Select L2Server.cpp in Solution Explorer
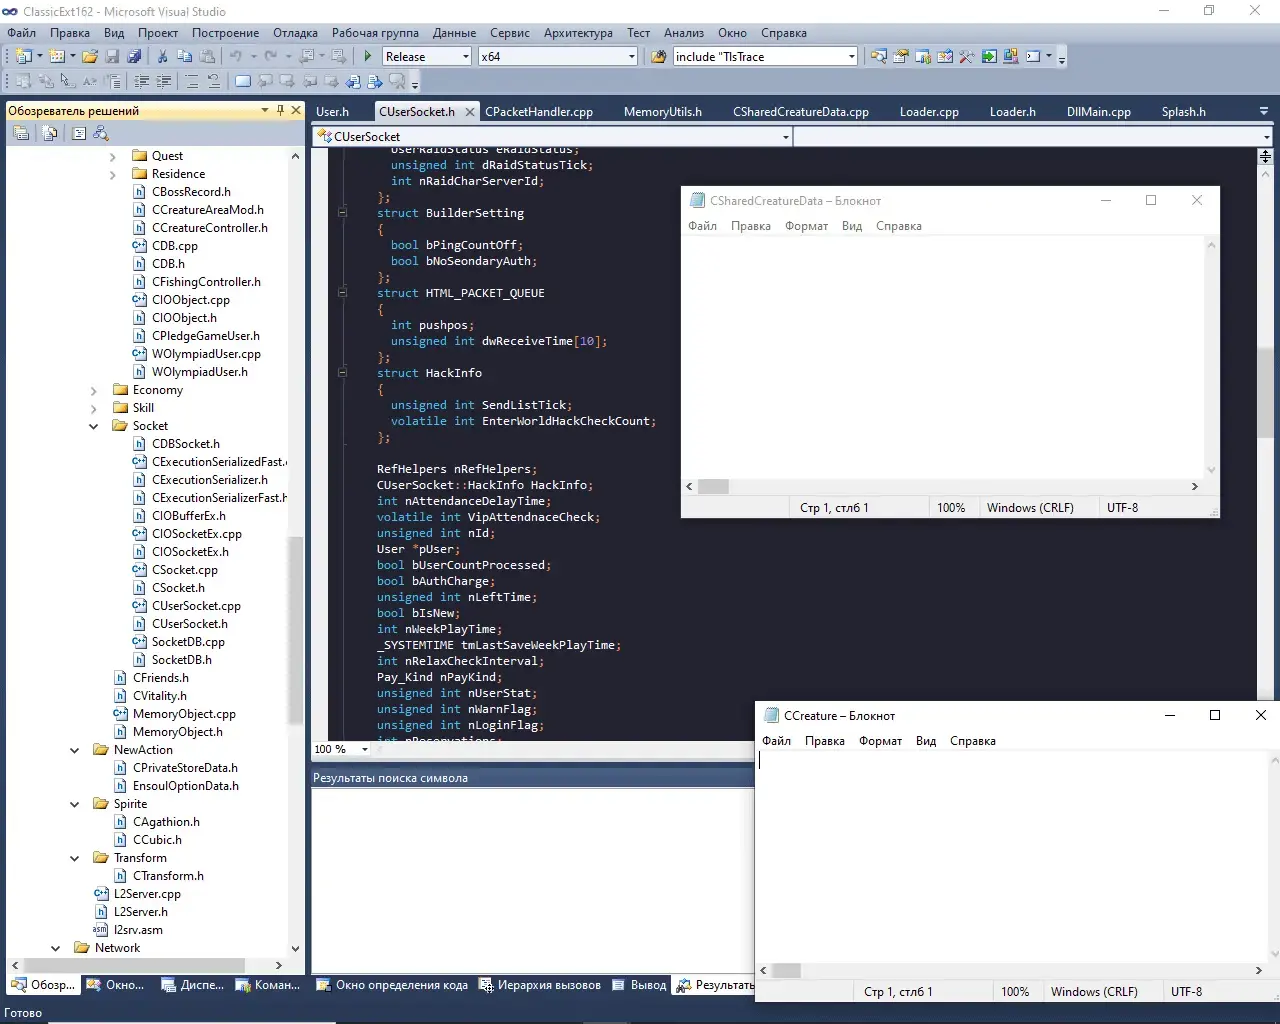The image size is (1280, 1024). 147,894
